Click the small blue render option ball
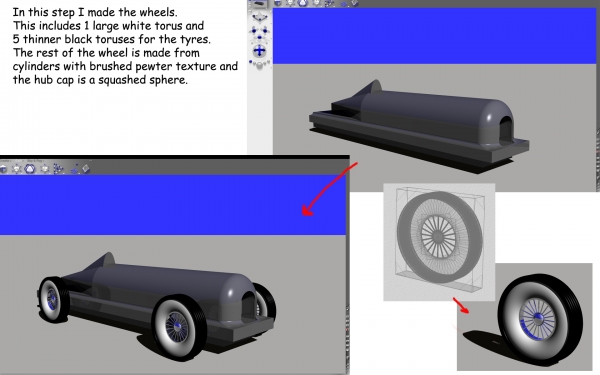 pos(250,62)
